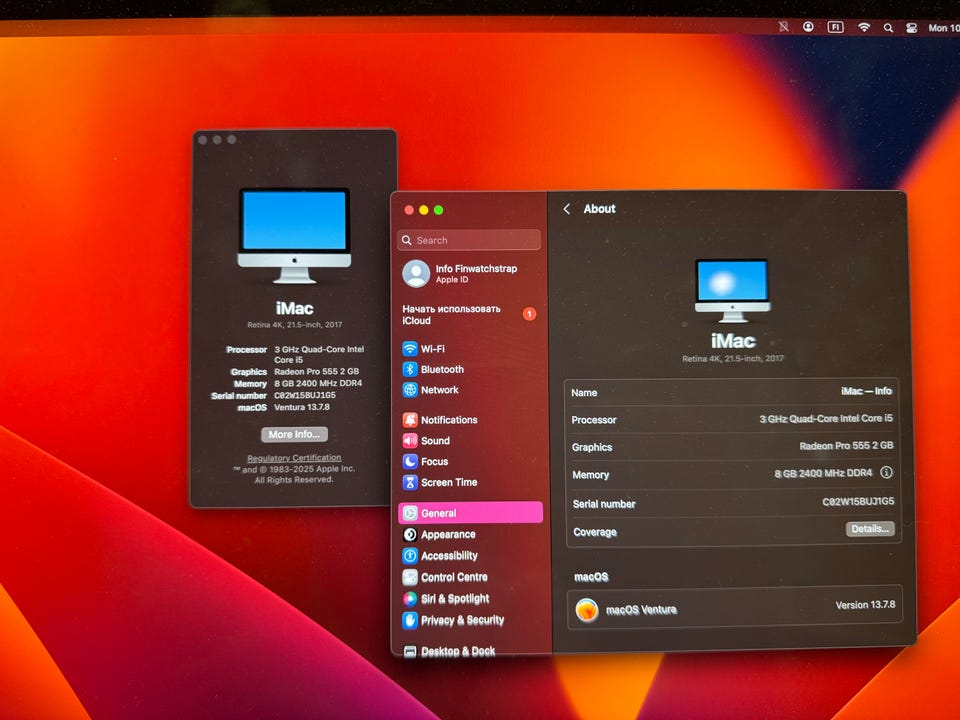Screen dimensions: 960x720
Task: Open Regulatory Certification link
Action: pyautogui.click(x=294, y=458)
